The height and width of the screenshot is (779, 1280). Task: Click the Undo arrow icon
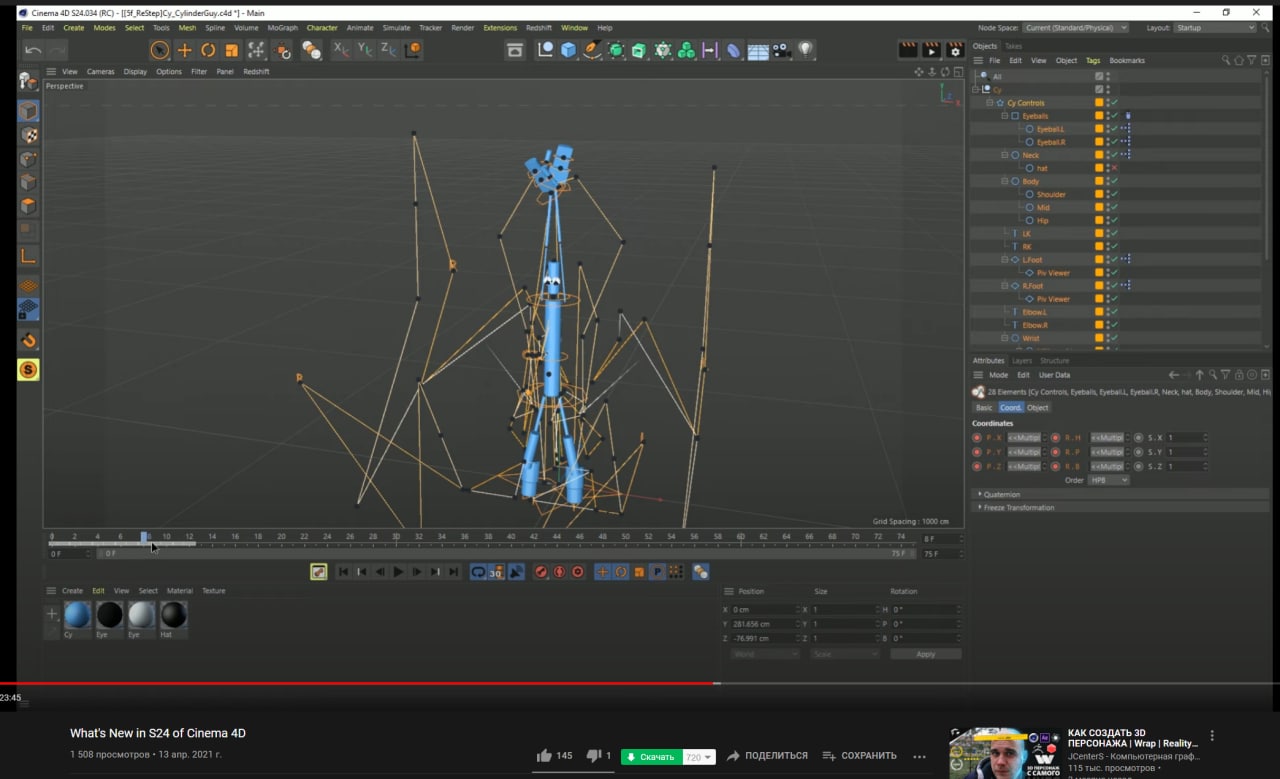pyautogui.click(x=33, y=50)
